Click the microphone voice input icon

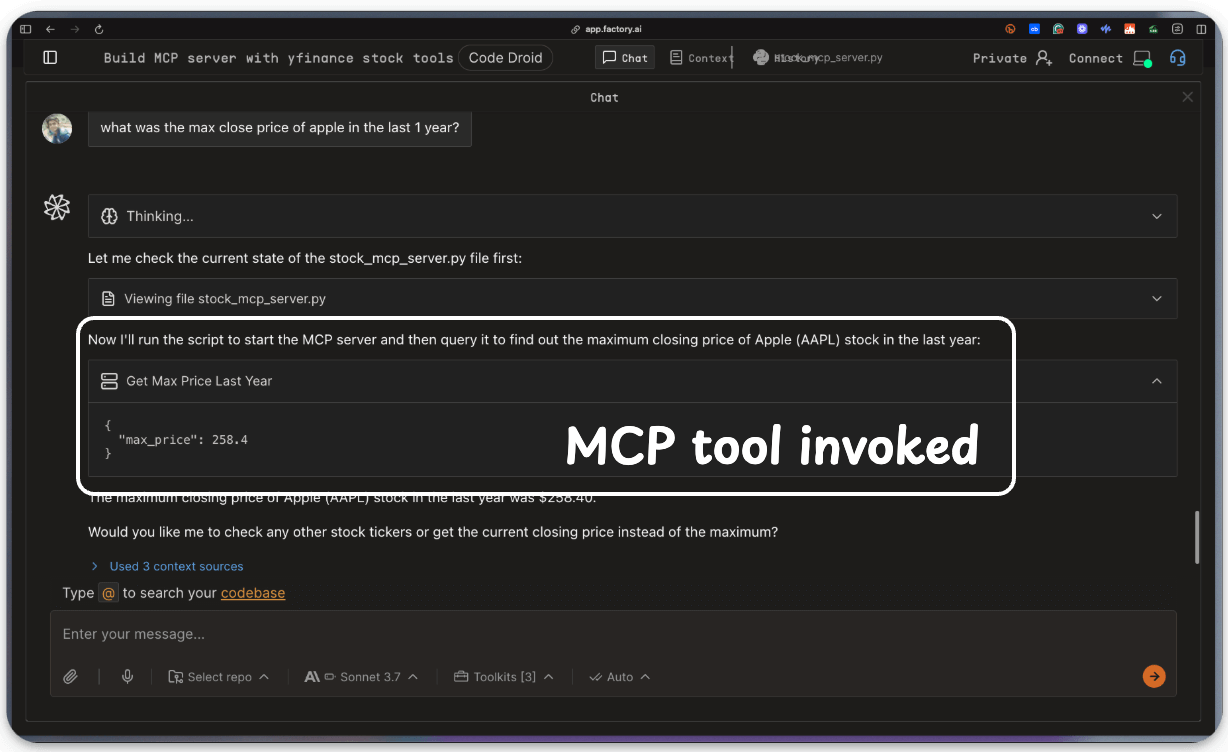point(128,677)
